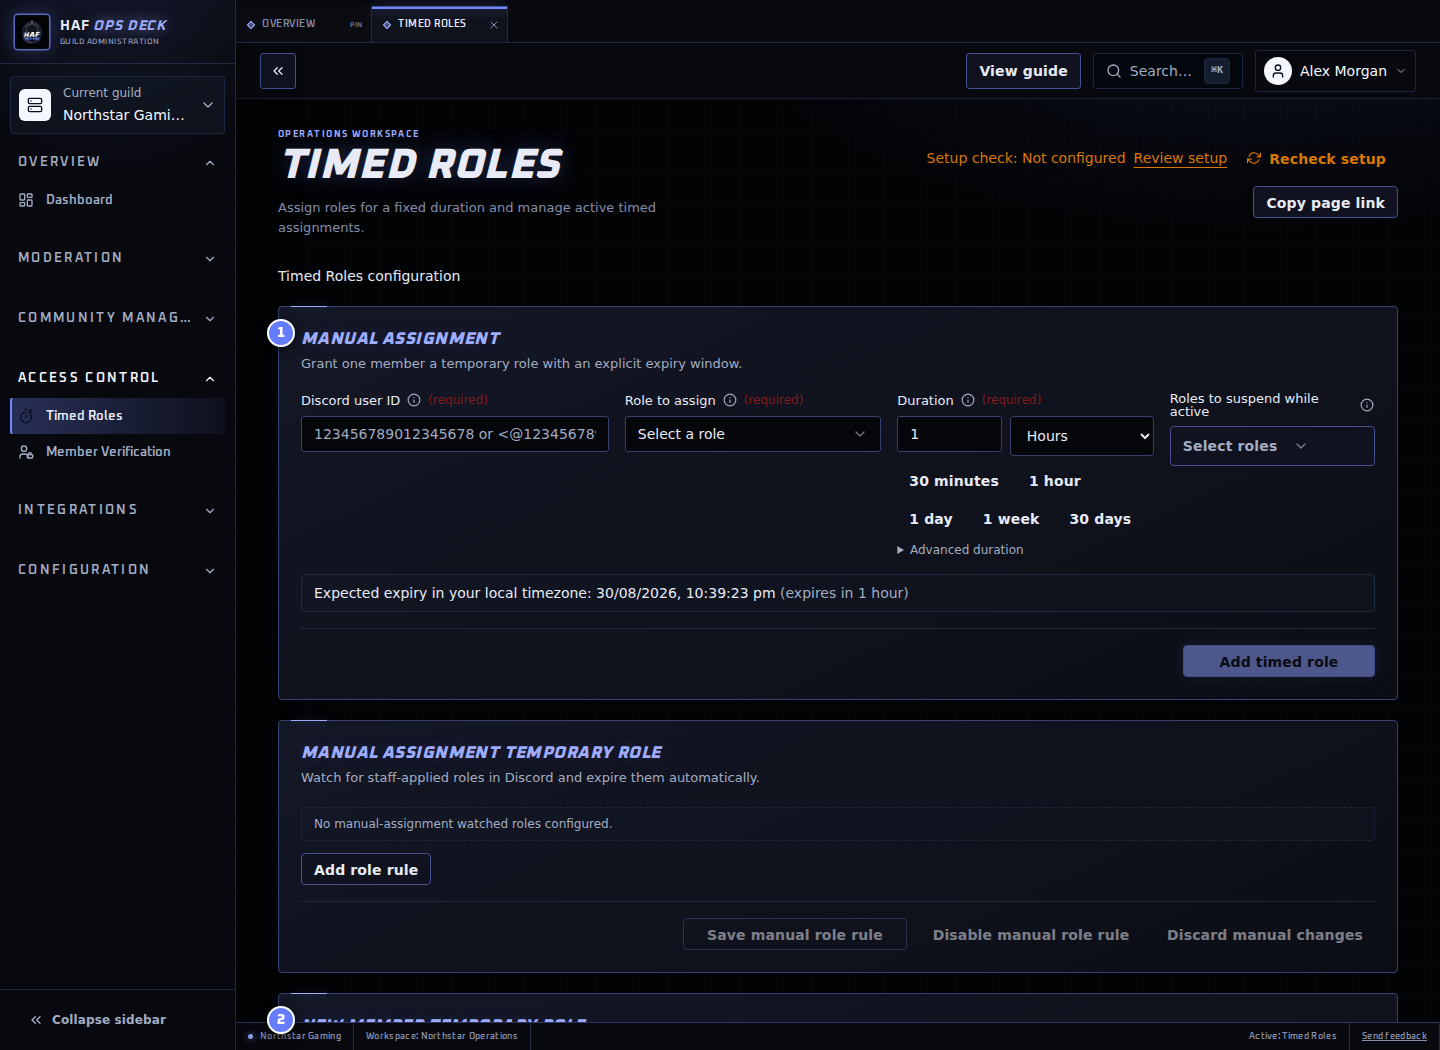This screenshot has width=1440, height=1050.
Task: Expand the Integrations sidebar section
Action: 117,510
